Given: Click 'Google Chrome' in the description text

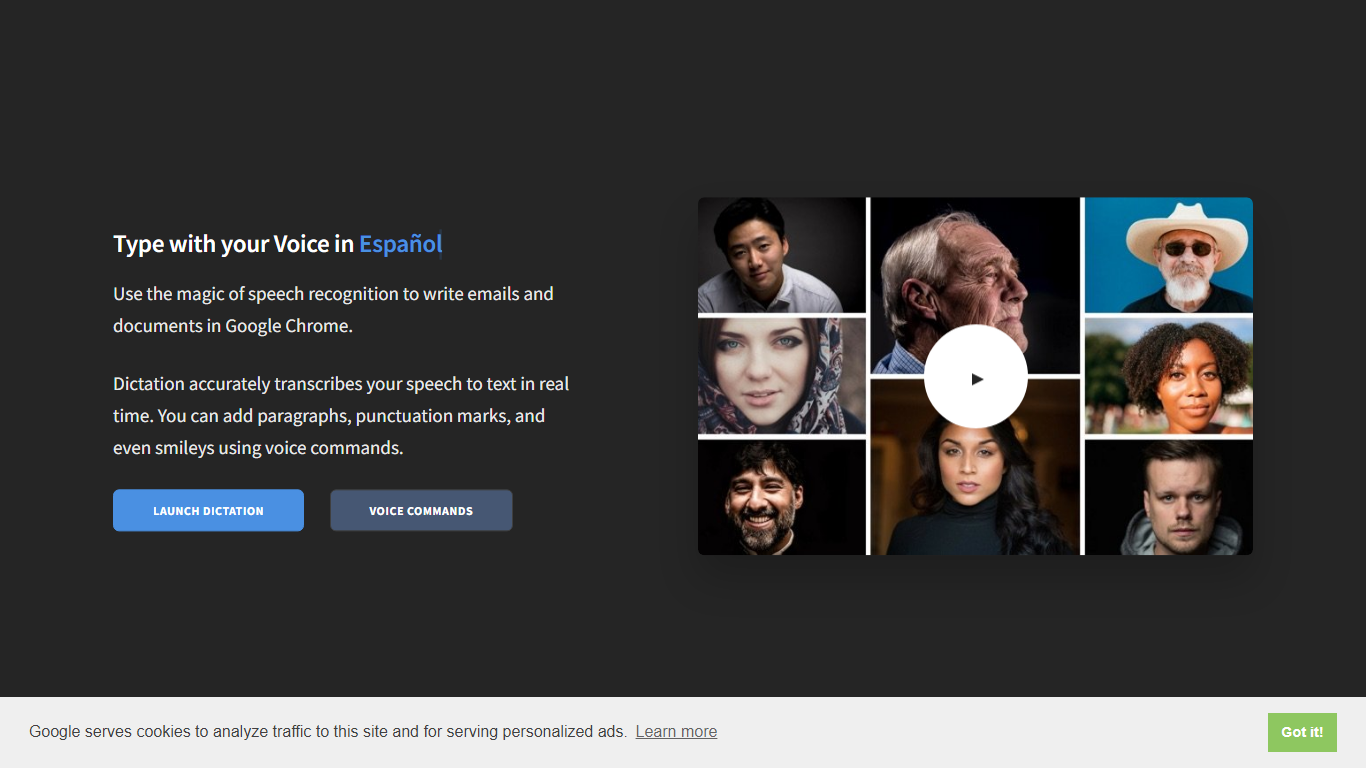Looking at the screenshot, I should point(288,326).
